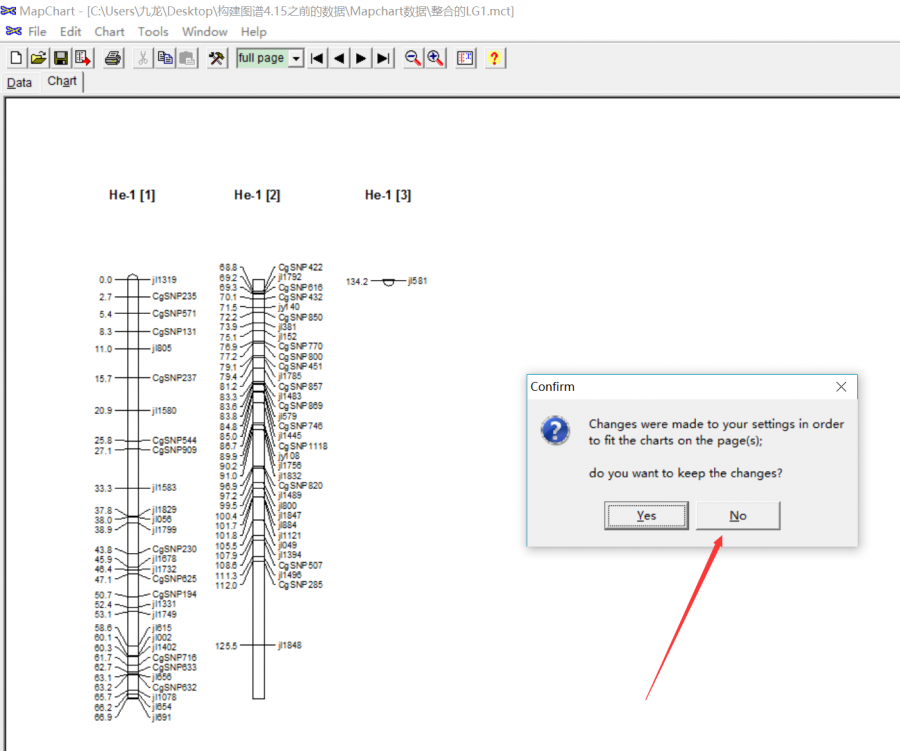This screenshot has width=900, height=751.
Task: Select marker label CgSNP422
Action: click(x=301, y=268)
